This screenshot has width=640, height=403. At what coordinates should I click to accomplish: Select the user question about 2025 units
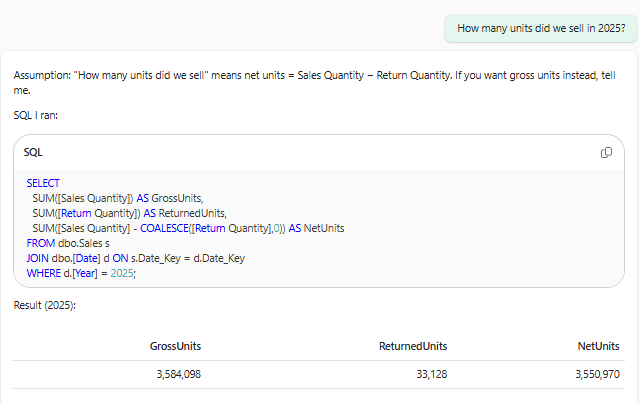541,28
